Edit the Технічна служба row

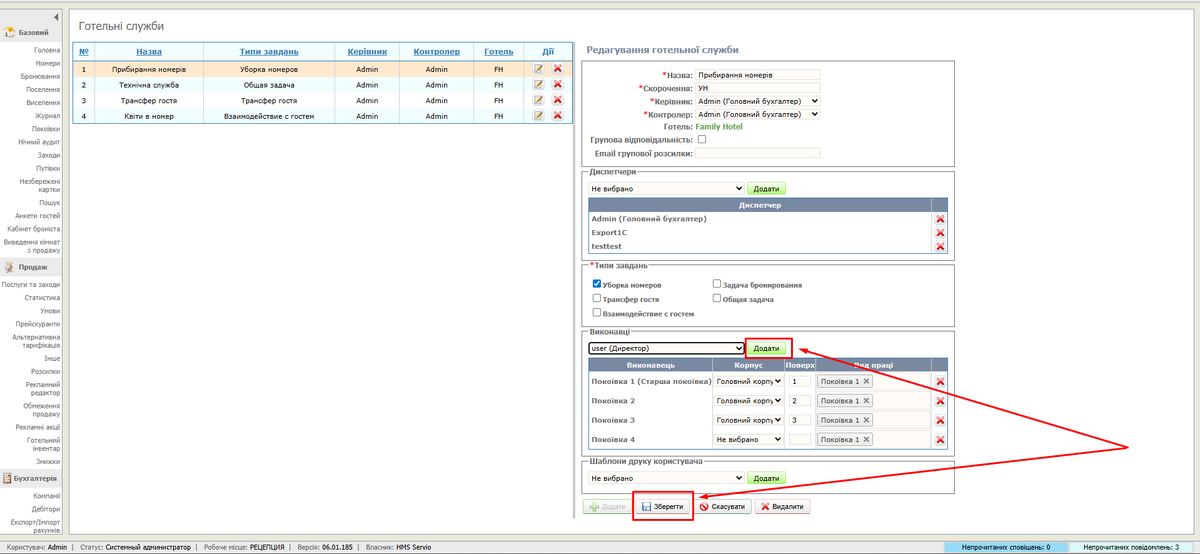(538, 85)
